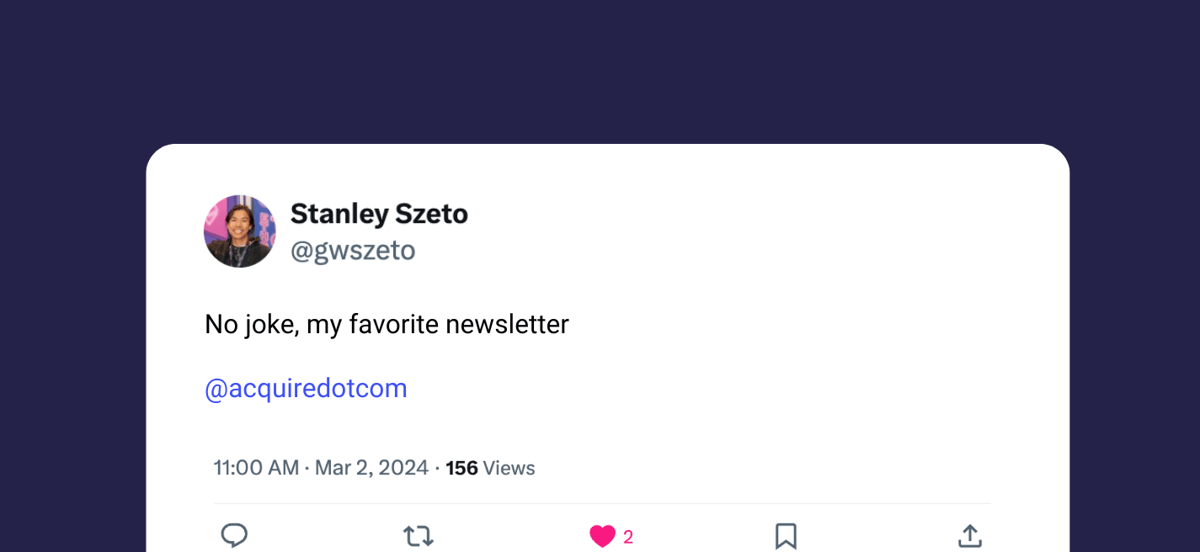The image size is (1200, 552).
Task: Open Stanley Szeto's profile picture
Action: click(240, 231)
